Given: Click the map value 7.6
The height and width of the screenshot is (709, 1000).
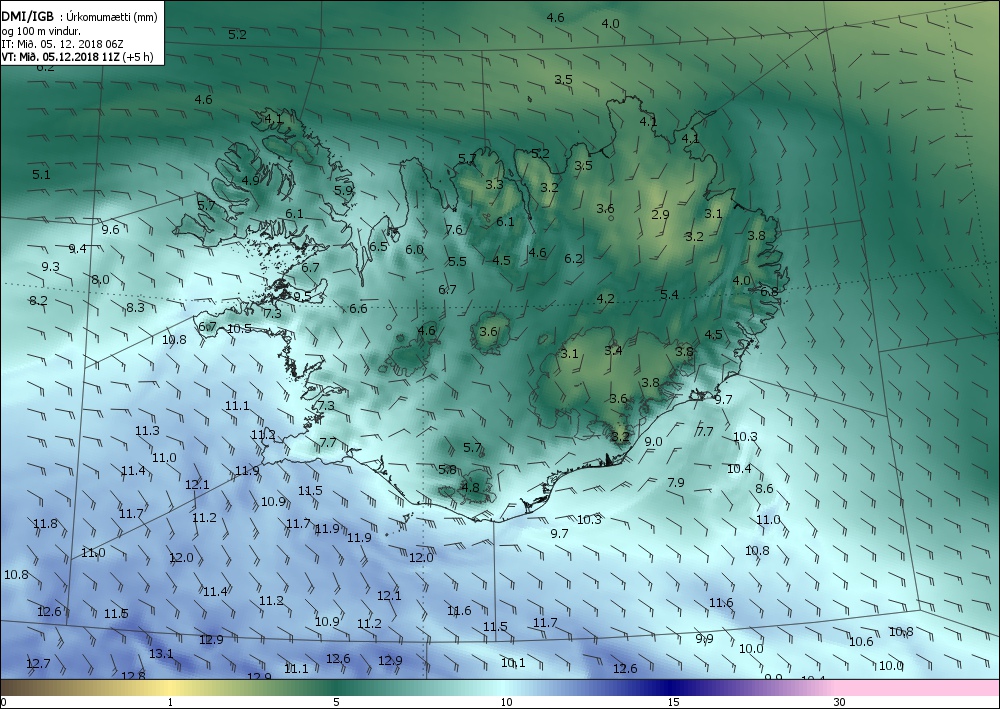Looking at the screenshot, I should pyautogui.click(x=454, y=230).
